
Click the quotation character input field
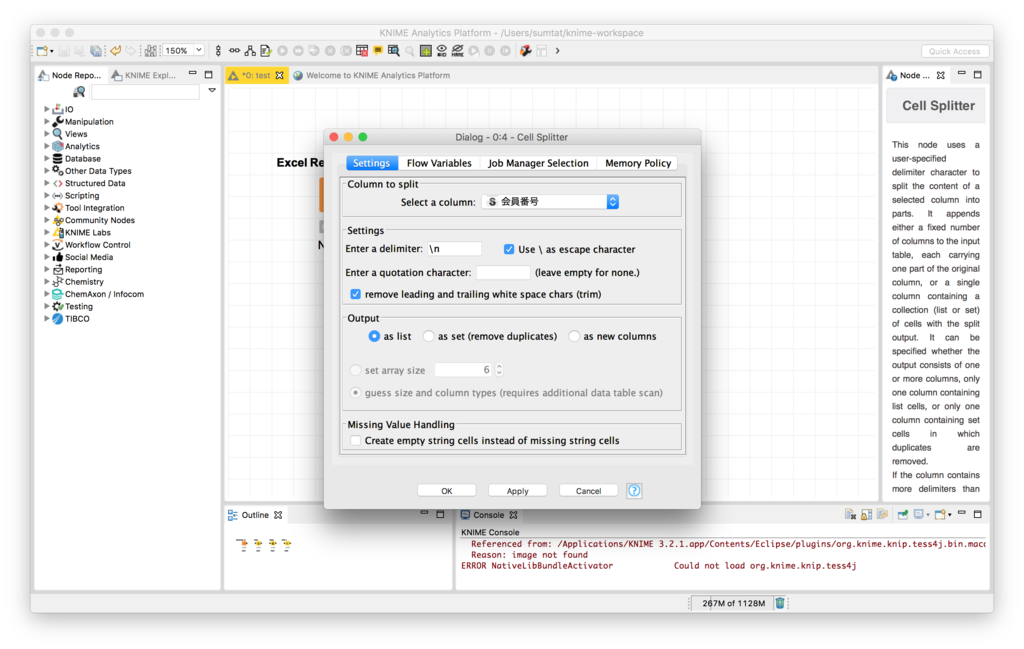[x=503, y=273]
